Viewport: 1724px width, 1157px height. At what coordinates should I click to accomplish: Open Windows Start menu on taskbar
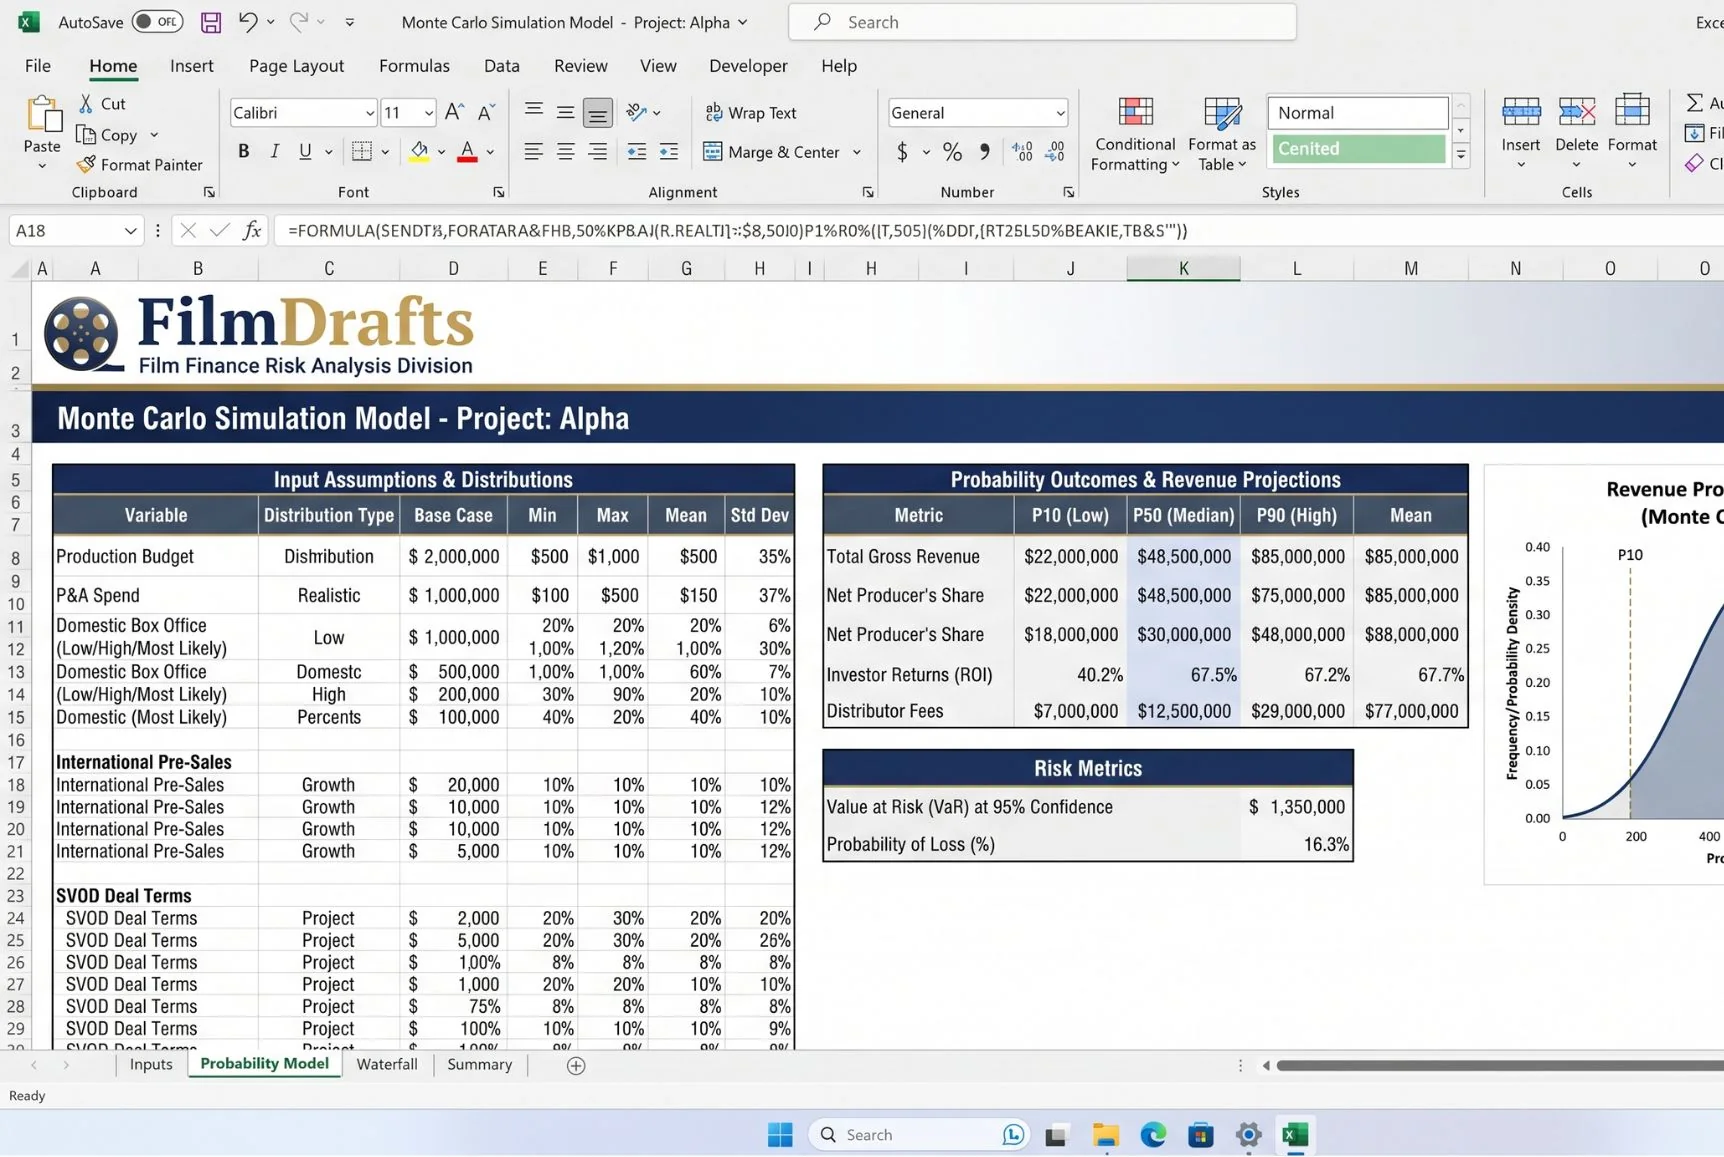click(x=780, y=1135)
